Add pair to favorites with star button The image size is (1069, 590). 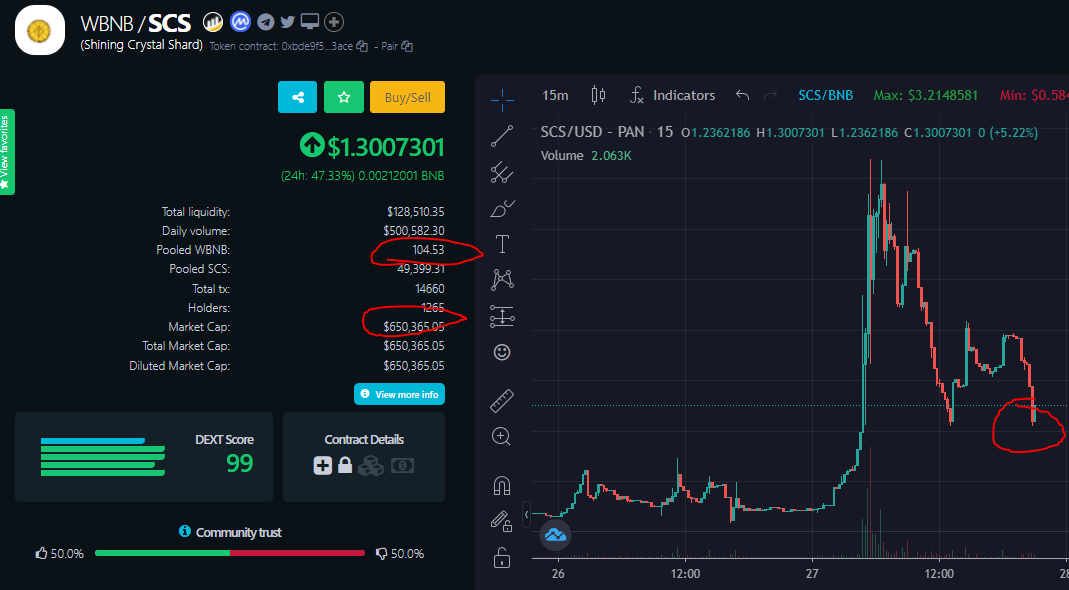[x=344, y=97]
